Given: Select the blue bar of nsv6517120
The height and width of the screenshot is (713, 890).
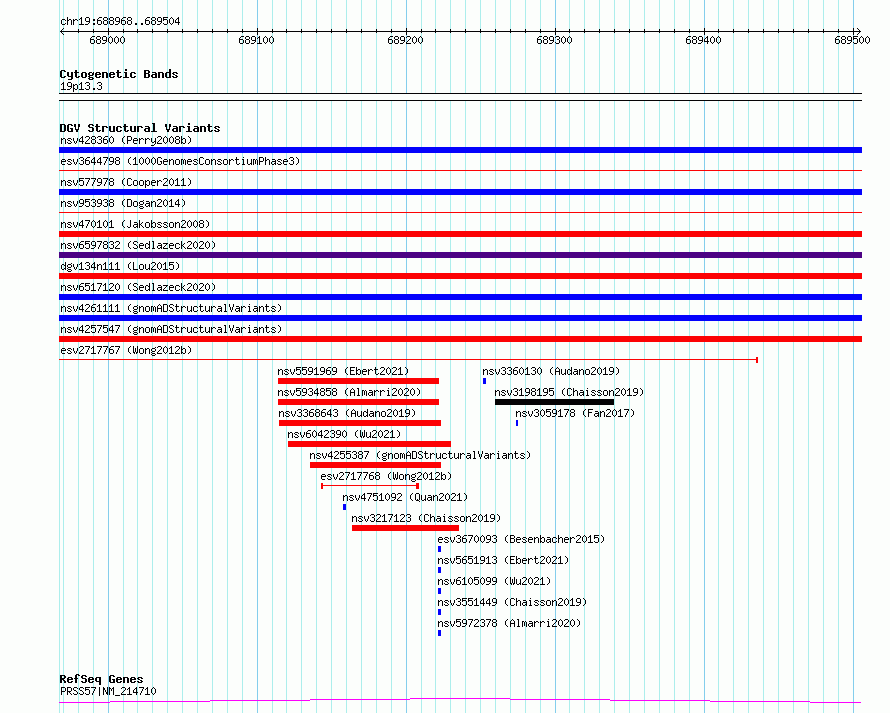Looking at the screenshot, I should [x=460, y=297].
